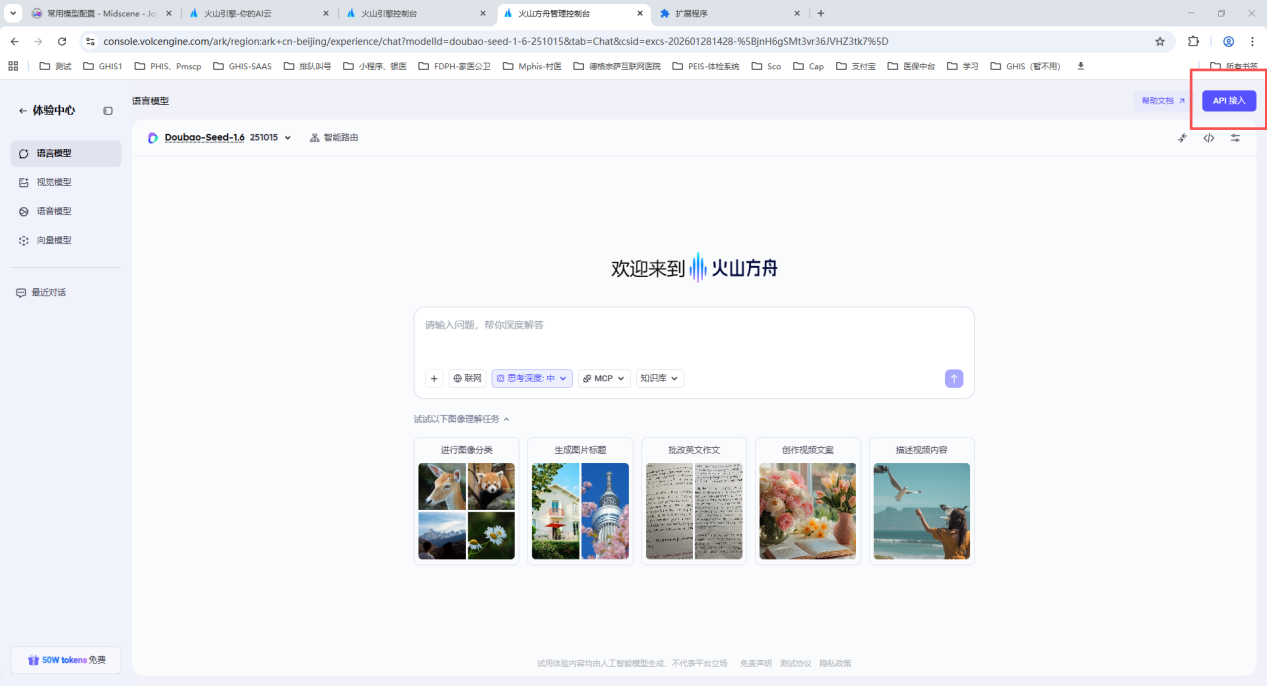Expand the MCP dropdown
The width and height of the screenshot is (1267, 686).
[x=603, y=378]
